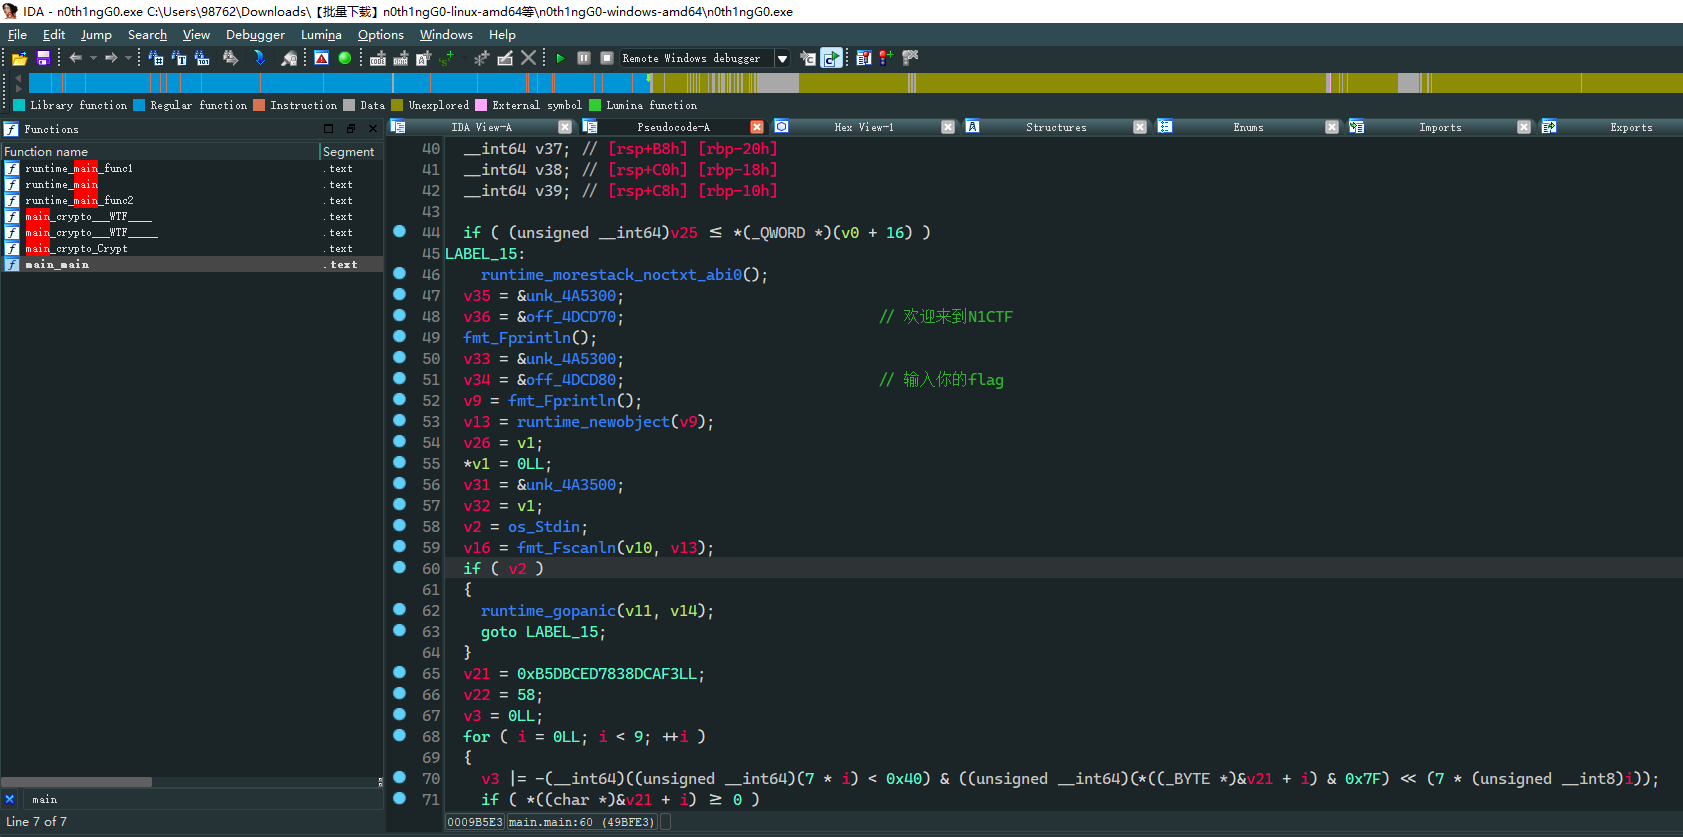The height and width of the screenshot is (837, 1683).
Task: Toggle breakpoint dot on line 49
Action: (x=400, y=337)
